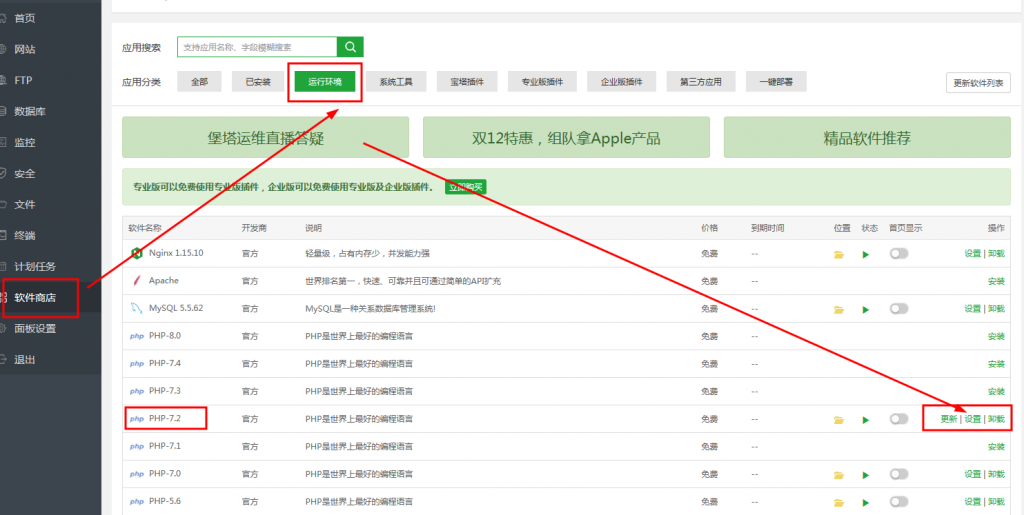Click the PHP-7.3 php logo icon
This screenshot has width=1024, height=515.
136,392
